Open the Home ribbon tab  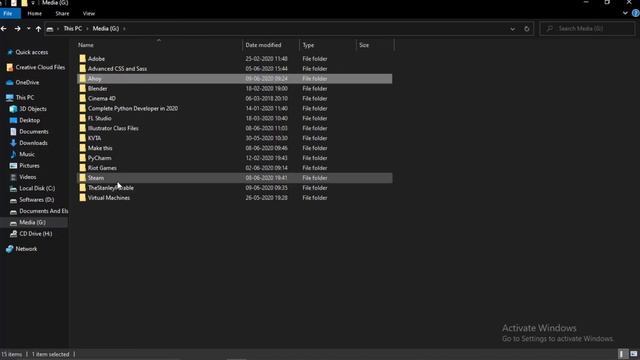point(34,13)
